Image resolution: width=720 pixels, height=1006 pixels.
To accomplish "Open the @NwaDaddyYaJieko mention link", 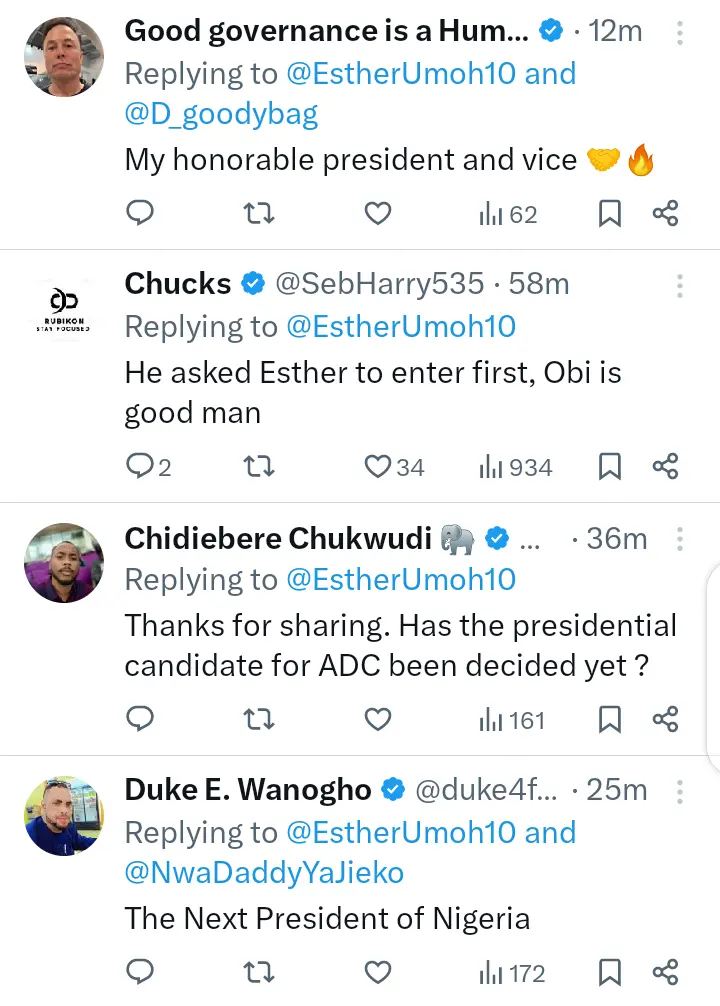I will (264, 872).
